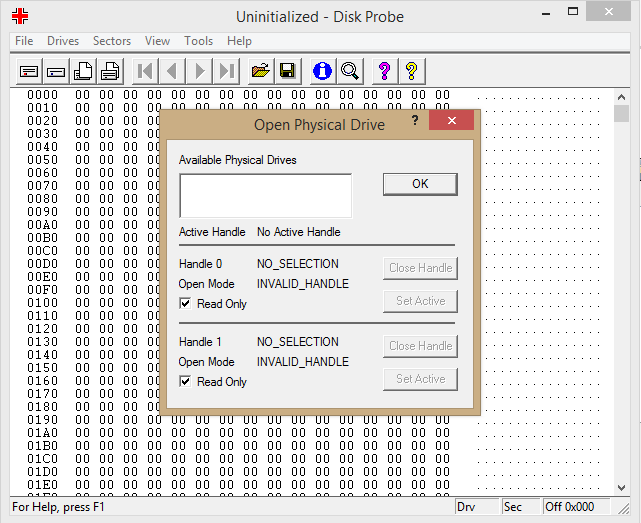This screenshot has height=523, width=641.
Task: Go to last sector toolbar icon
Action: tap(226, 72)
